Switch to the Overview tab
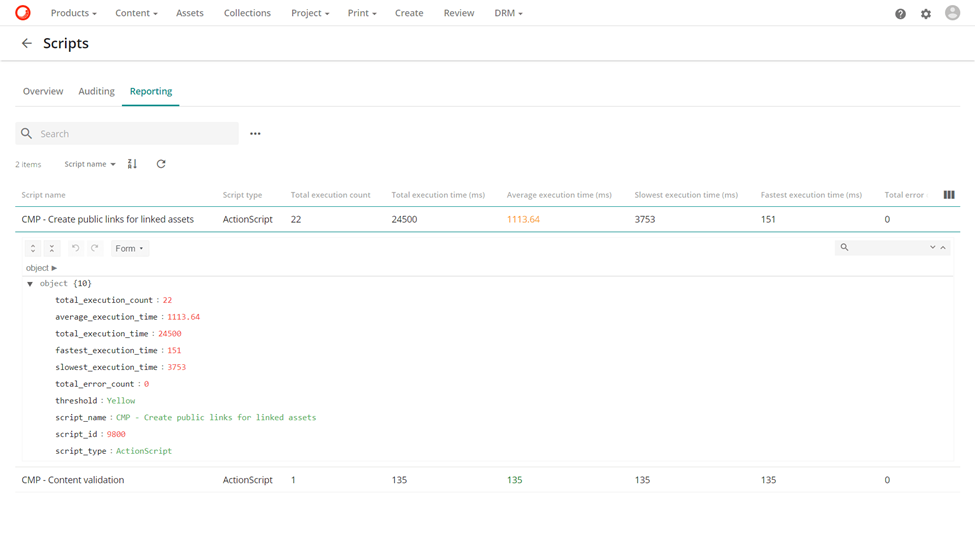The width and height of the screenshot is (975, 534). click(x=43, y=91)
